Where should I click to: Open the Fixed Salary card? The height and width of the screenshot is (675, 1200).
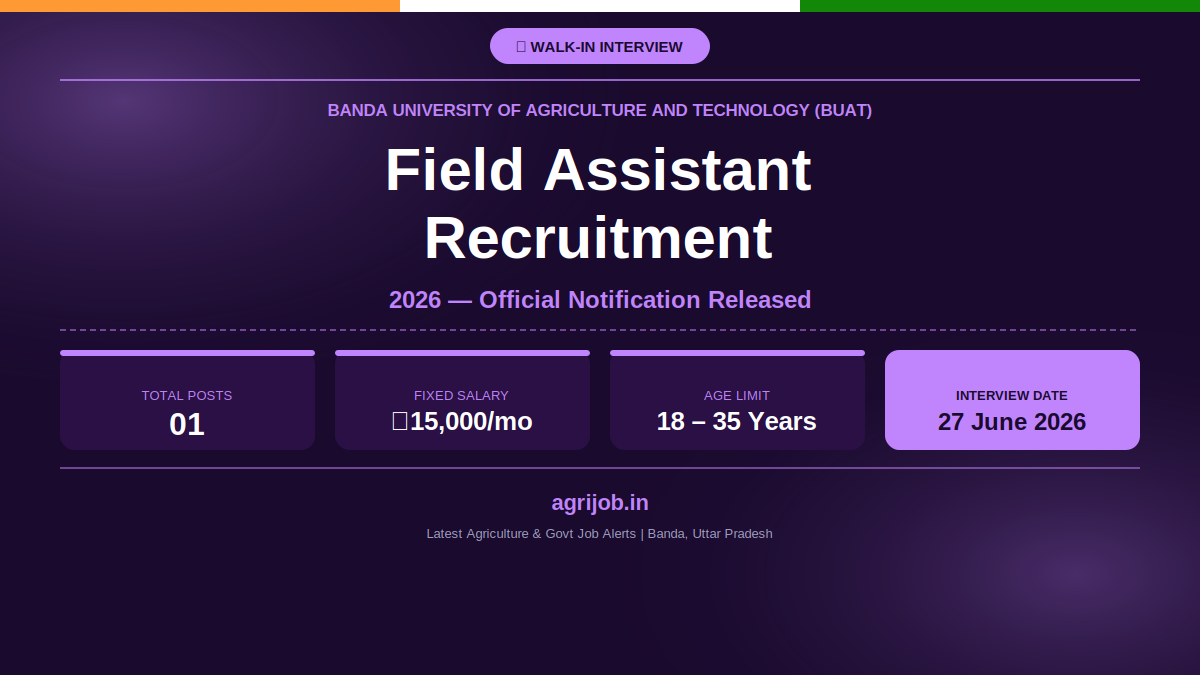pyautogui.click(x=462, y=400)
